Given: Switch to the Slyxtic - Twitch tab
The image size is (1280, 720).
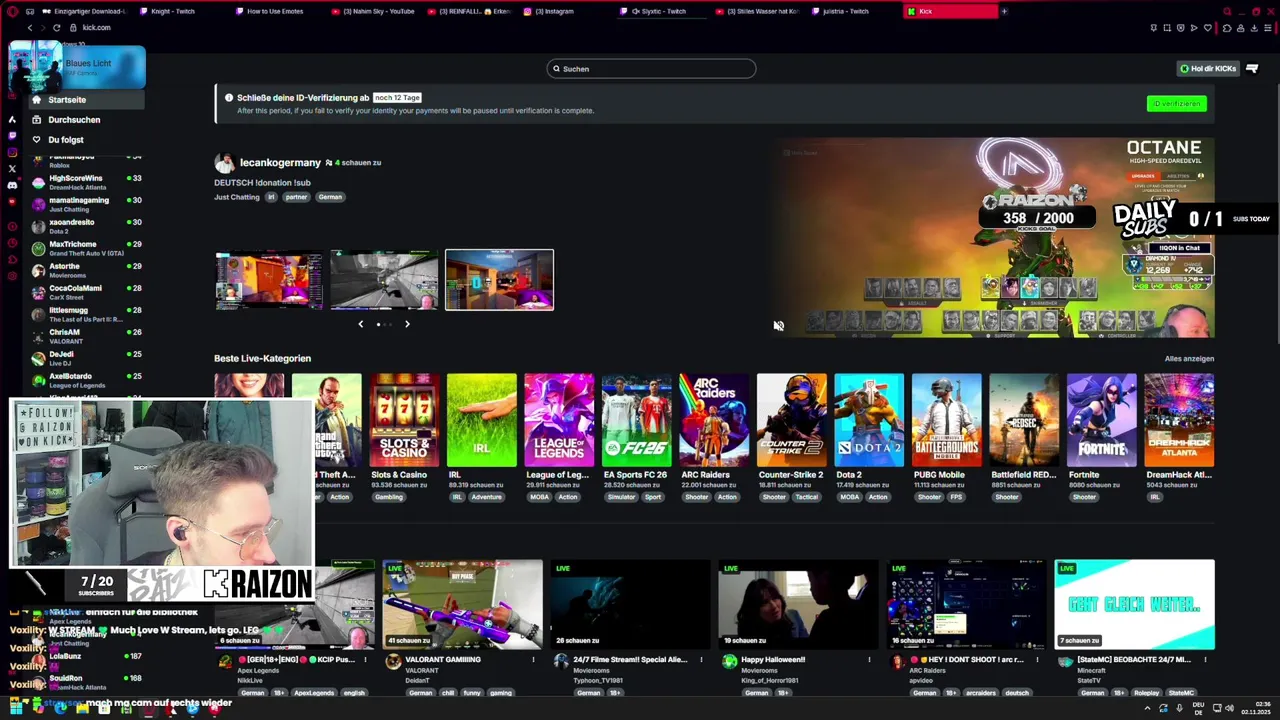Looking at the screenshot, I should tap(660, 11).
